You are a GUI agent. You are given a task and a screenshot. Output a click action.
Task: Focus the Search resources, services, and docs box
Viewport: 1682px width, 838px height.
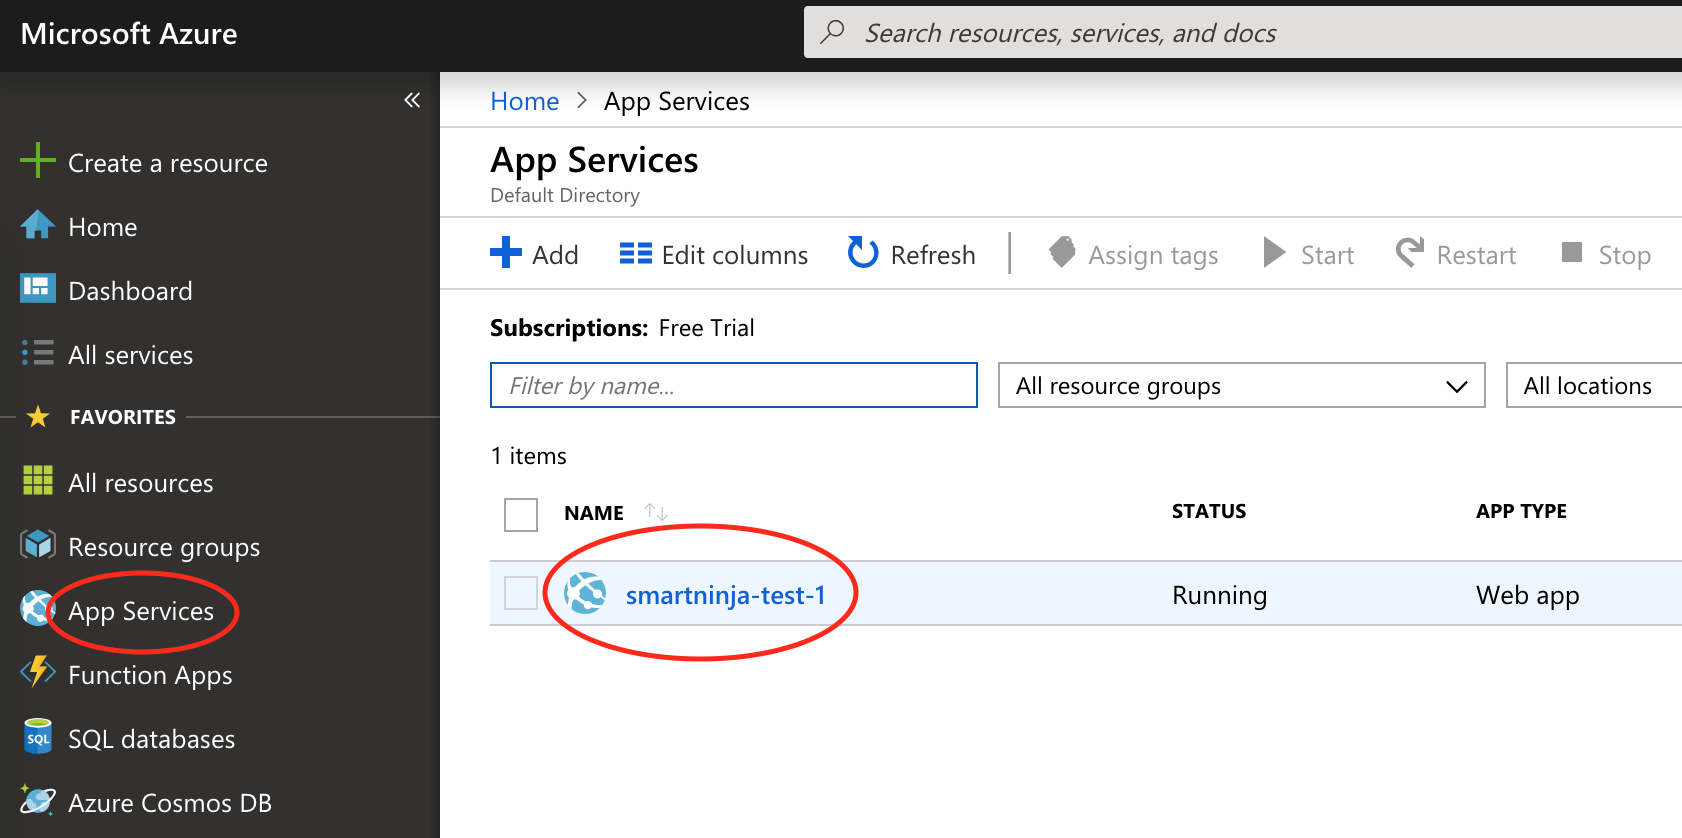coord(1243,32)
